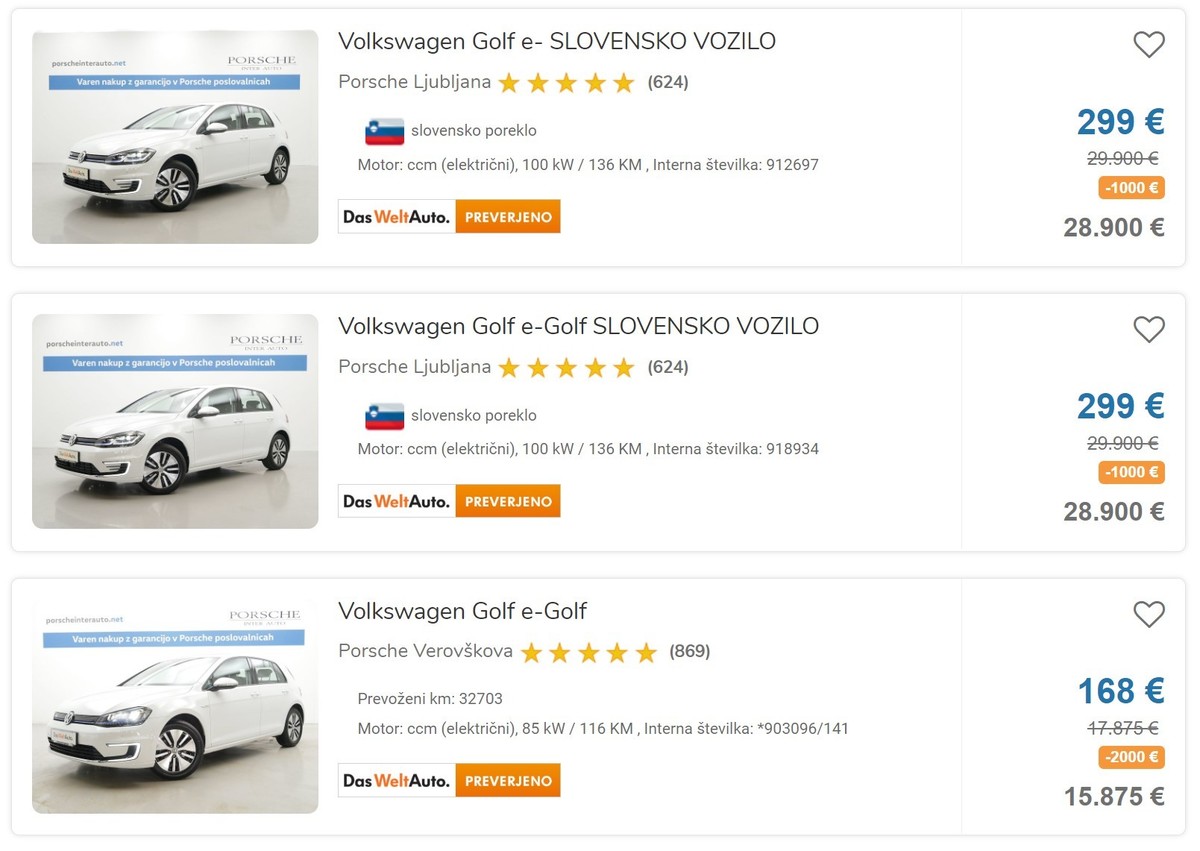The height and width of the screenshot is (851, 1200).
Task: Select the fifth star rating for Porsche Verovškova
Action: [x=645, y=652]
